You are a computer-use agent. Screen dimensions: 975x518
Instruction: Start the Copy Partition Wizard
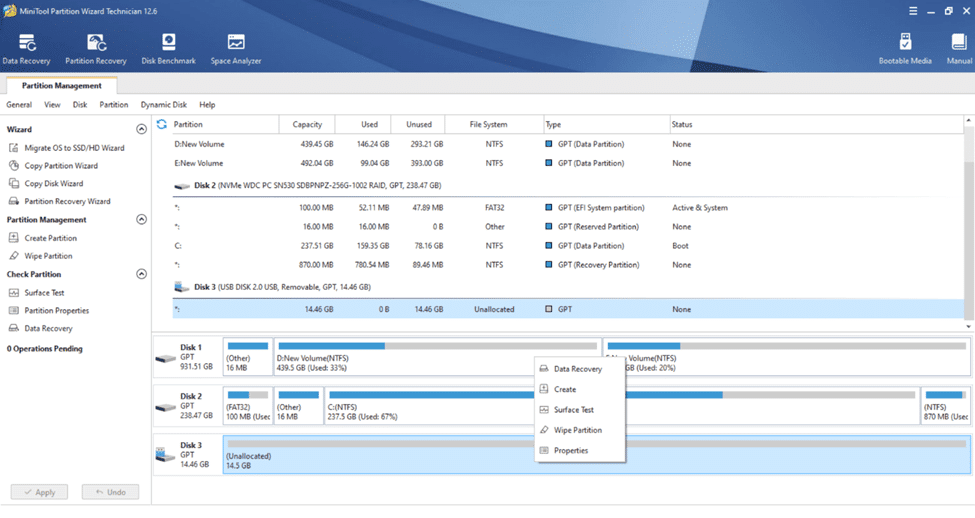(53, 166)
